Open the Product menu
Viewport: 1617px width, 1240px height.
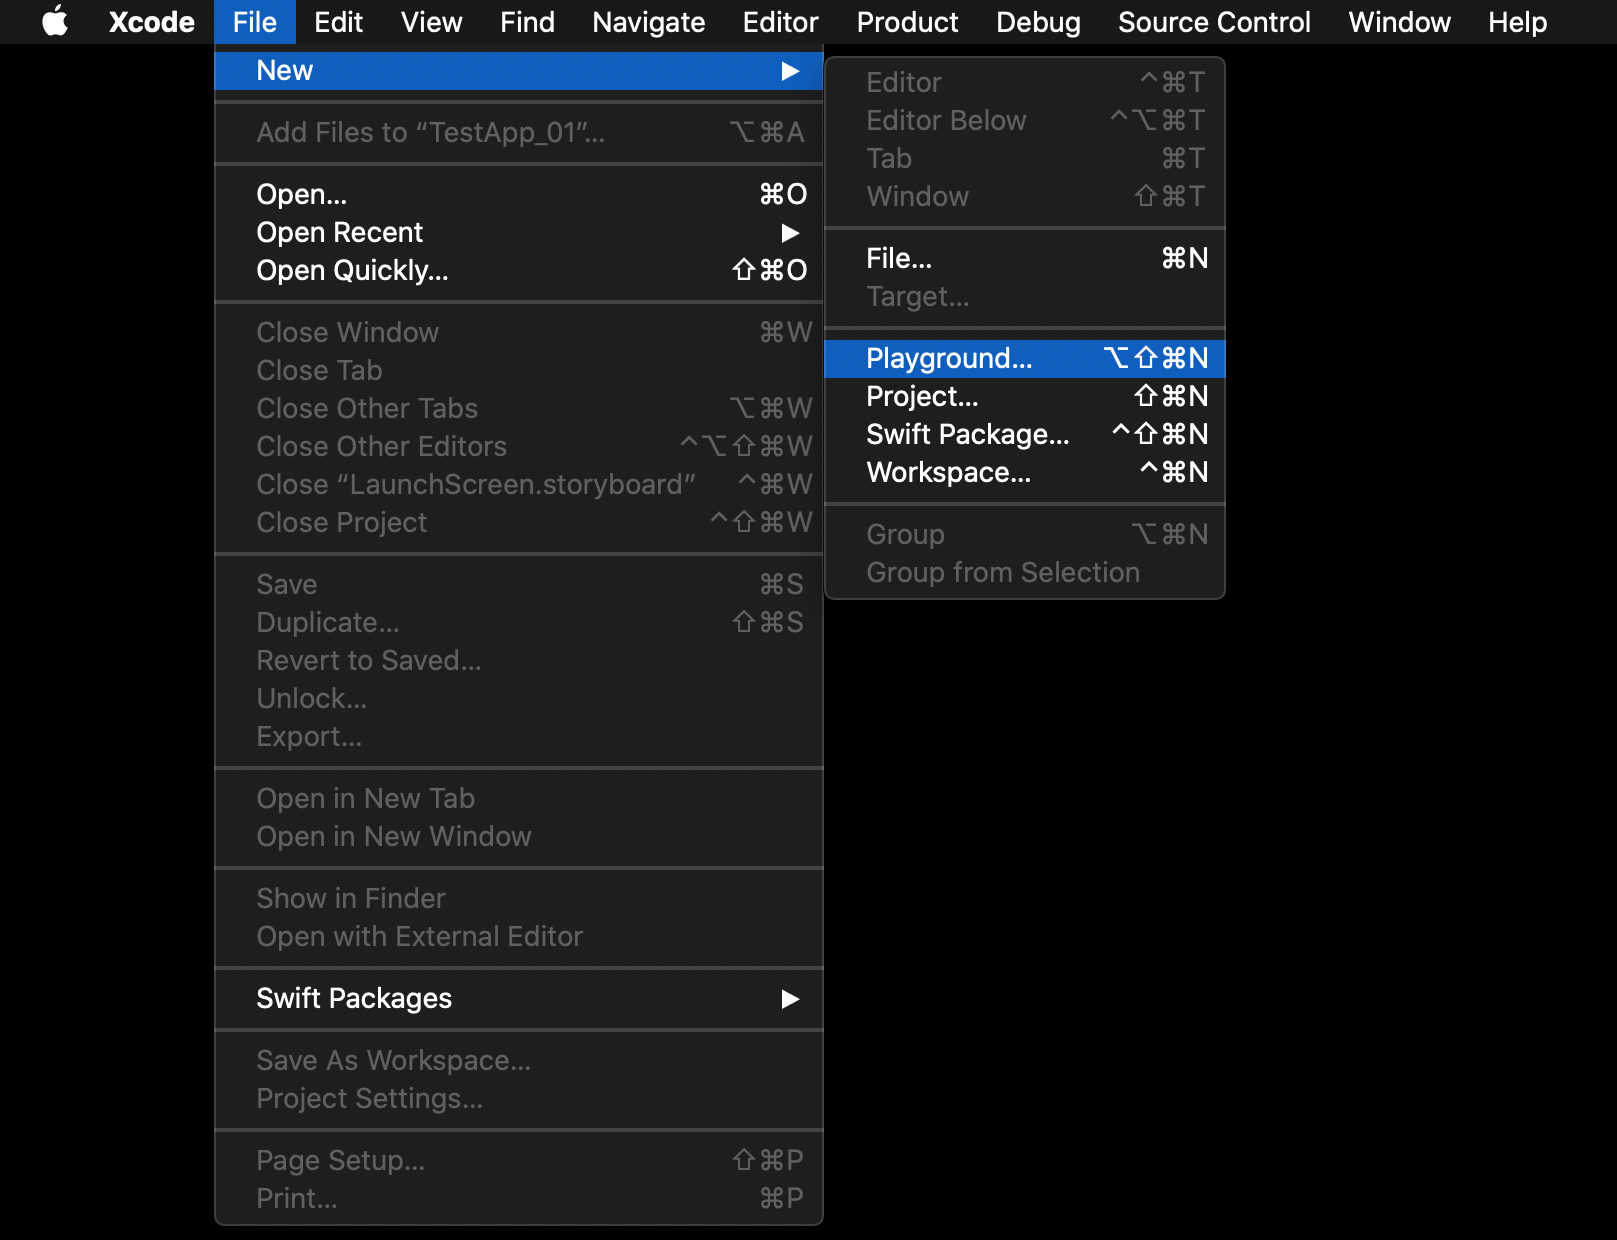tap(907, 22)
